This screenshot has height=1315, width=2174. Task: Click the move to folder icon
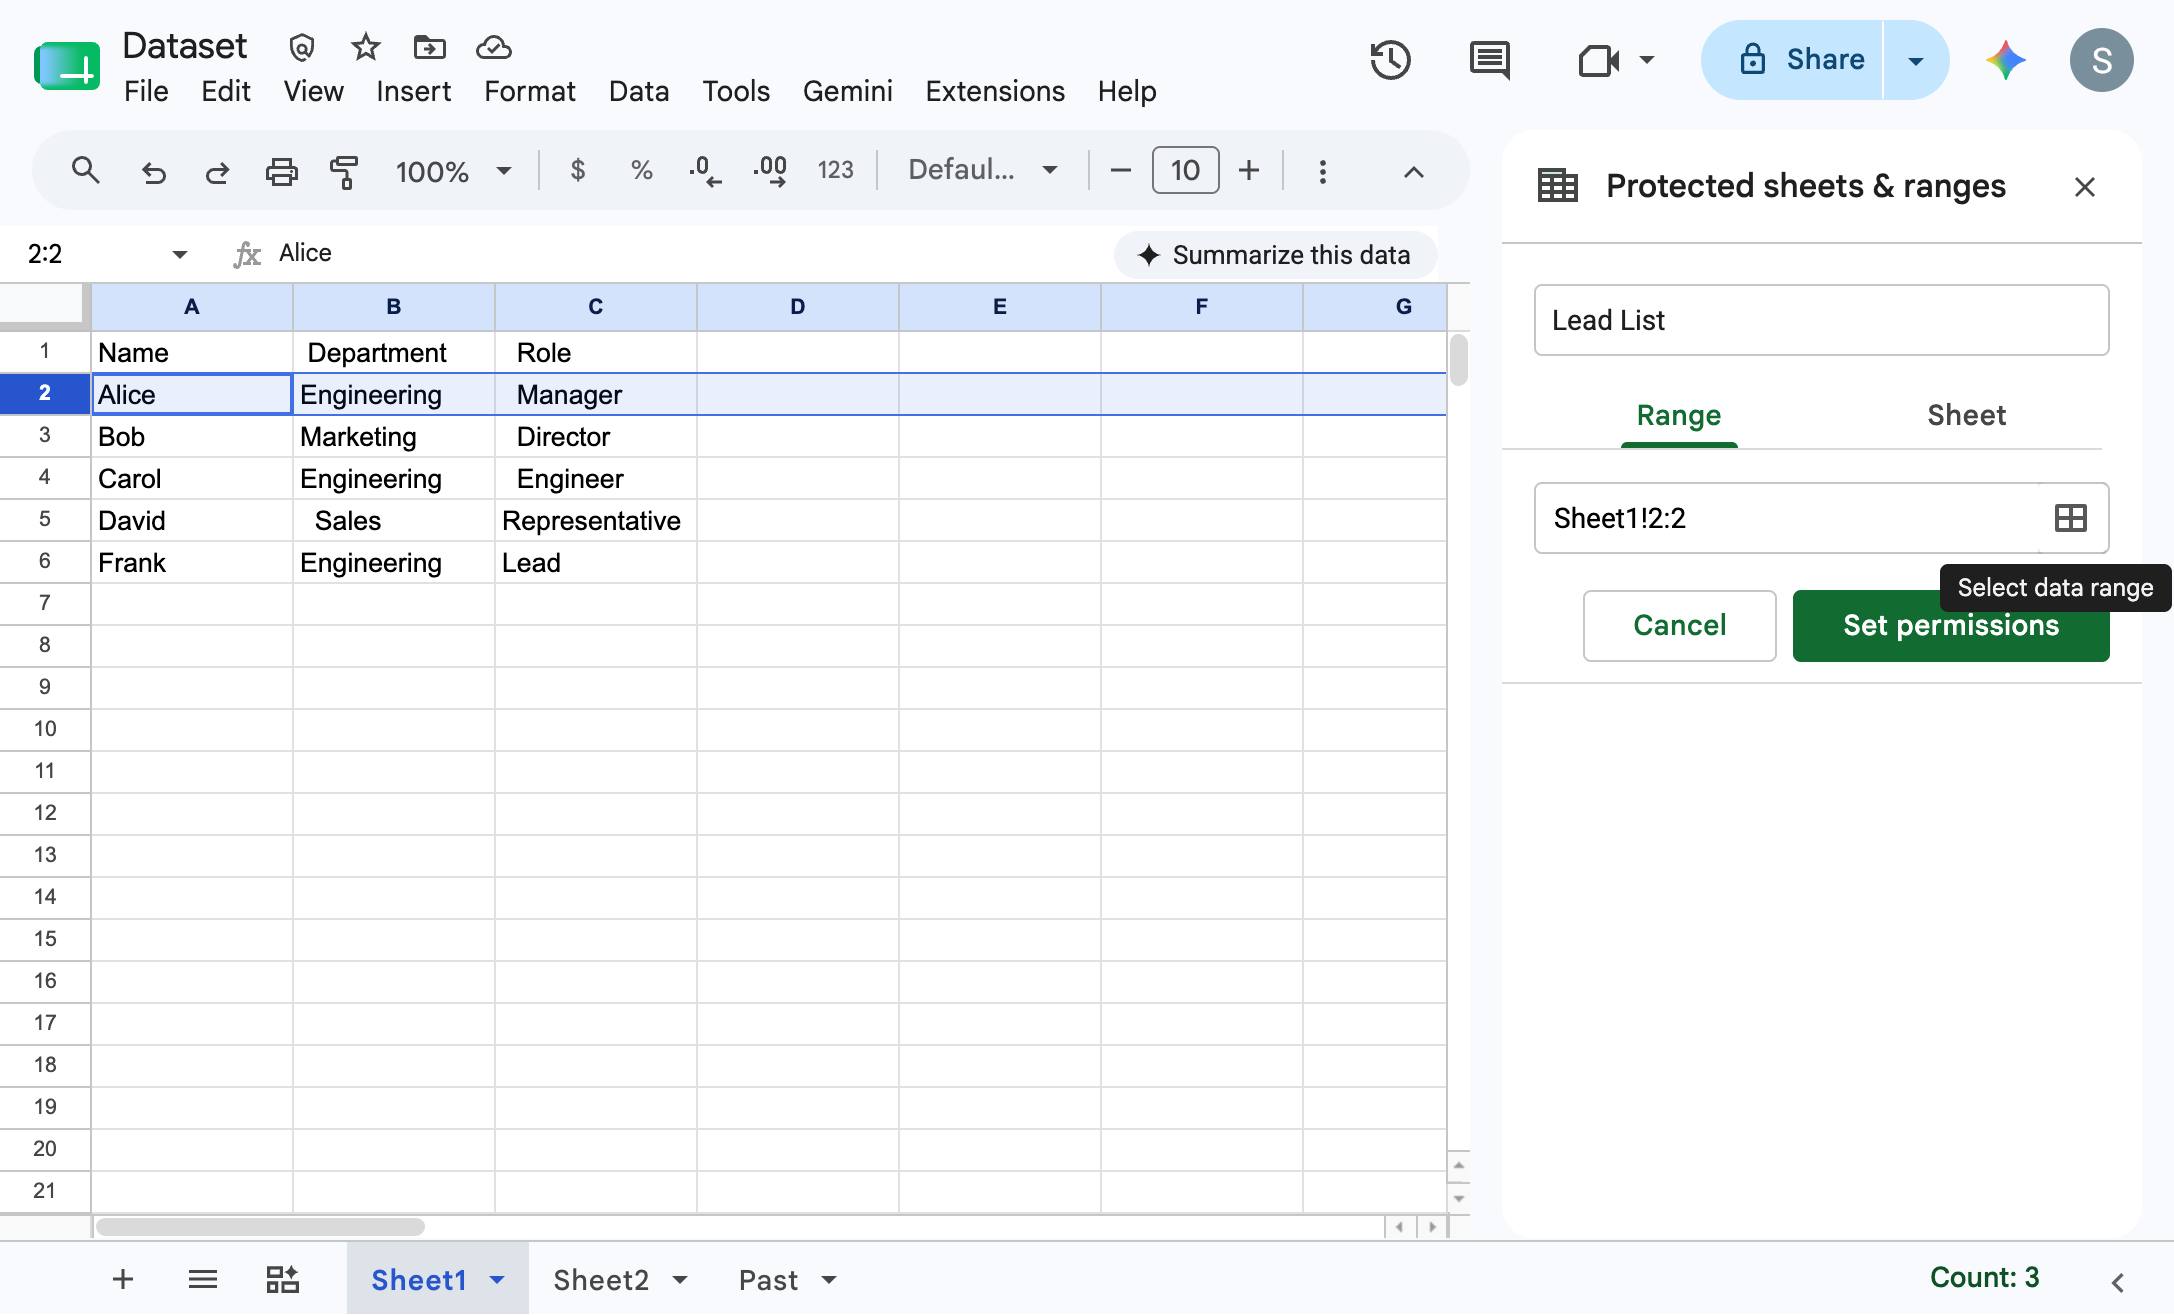(429, 47)
